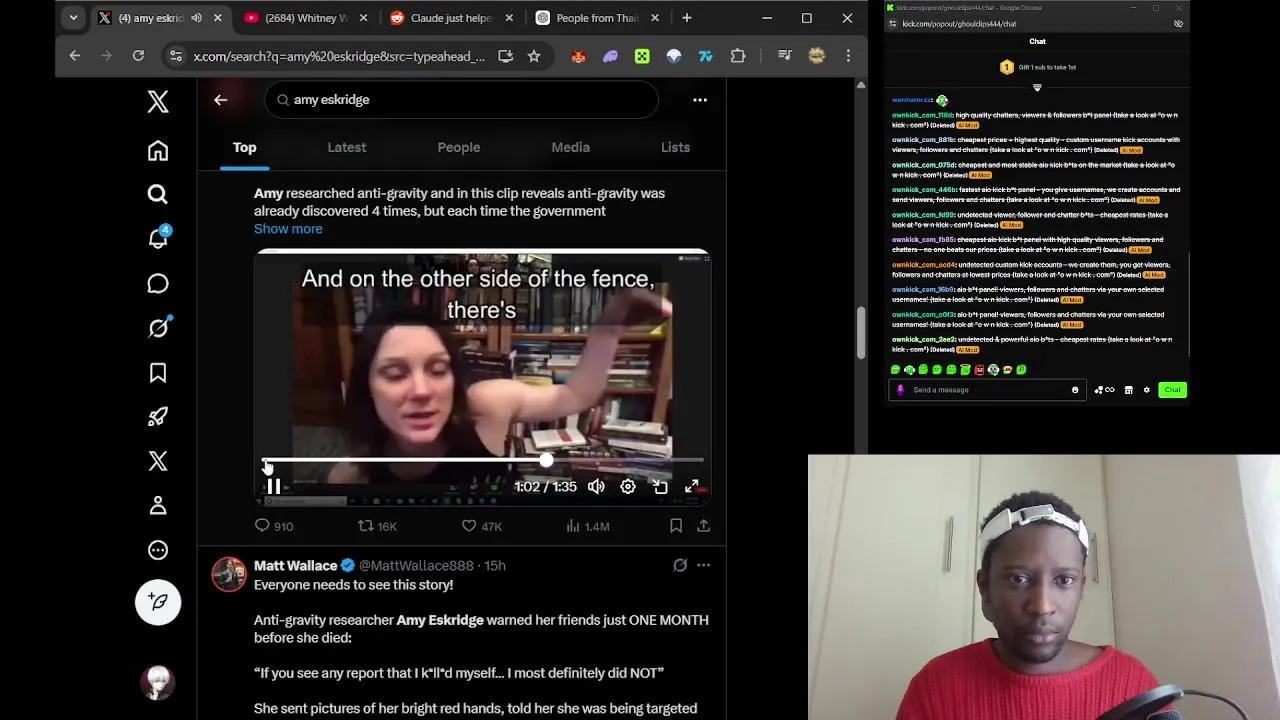Switch to Latest search tab
The width and height of the screenshot is (1280, 720).
pyautogui.click(x=347, y=147)
